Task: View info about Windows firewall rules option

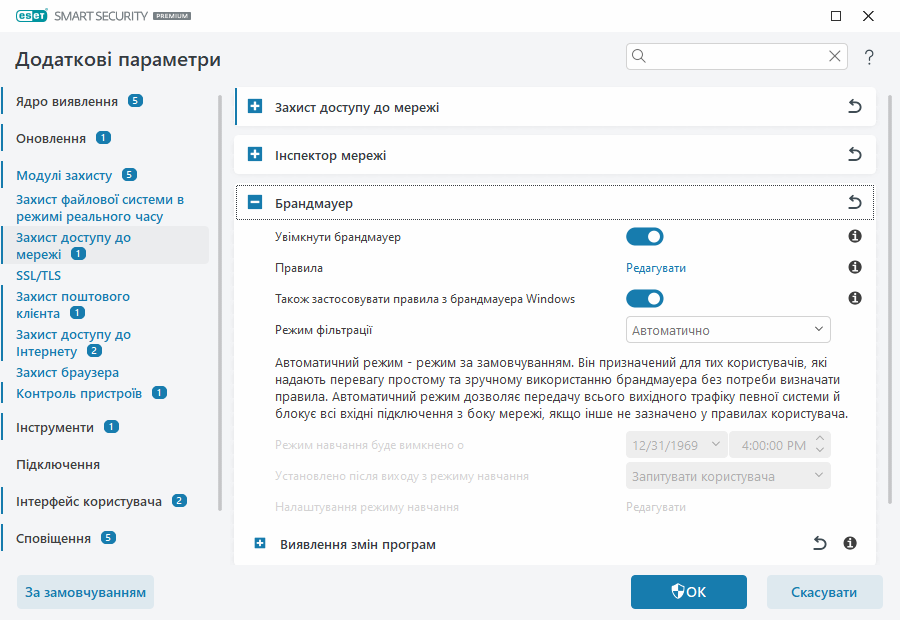Action: [855, 298]
